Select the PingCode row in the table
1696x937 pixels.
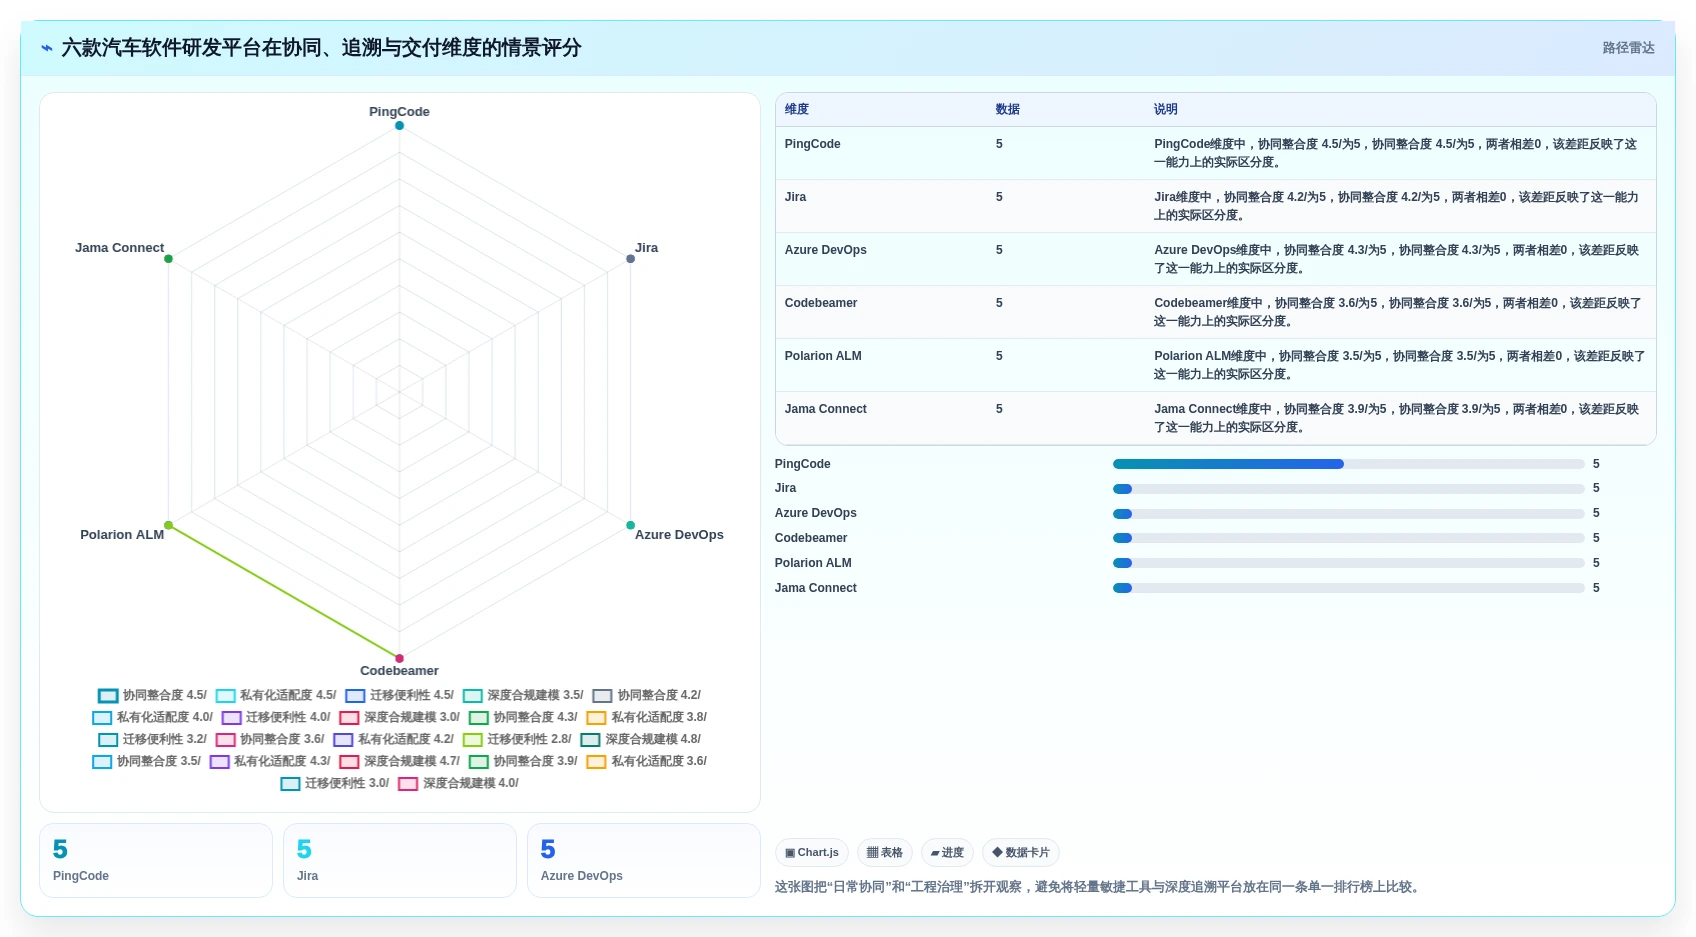coord(1215,153)
